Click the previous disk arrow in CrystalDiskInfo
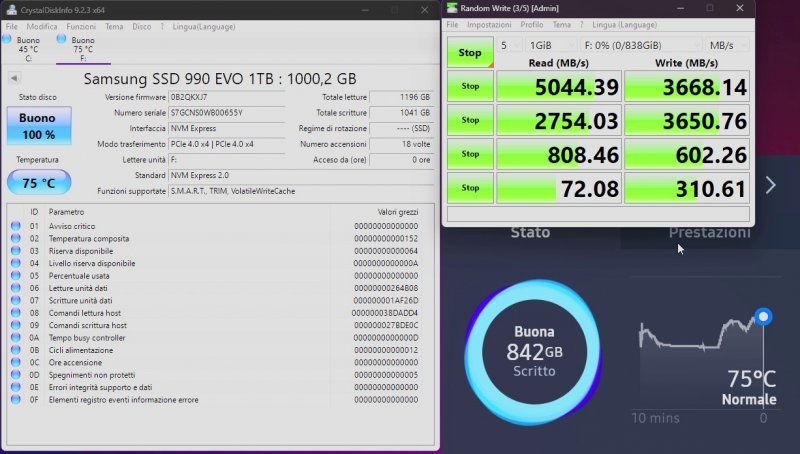 pyautogui.click(x=14, y=78)
